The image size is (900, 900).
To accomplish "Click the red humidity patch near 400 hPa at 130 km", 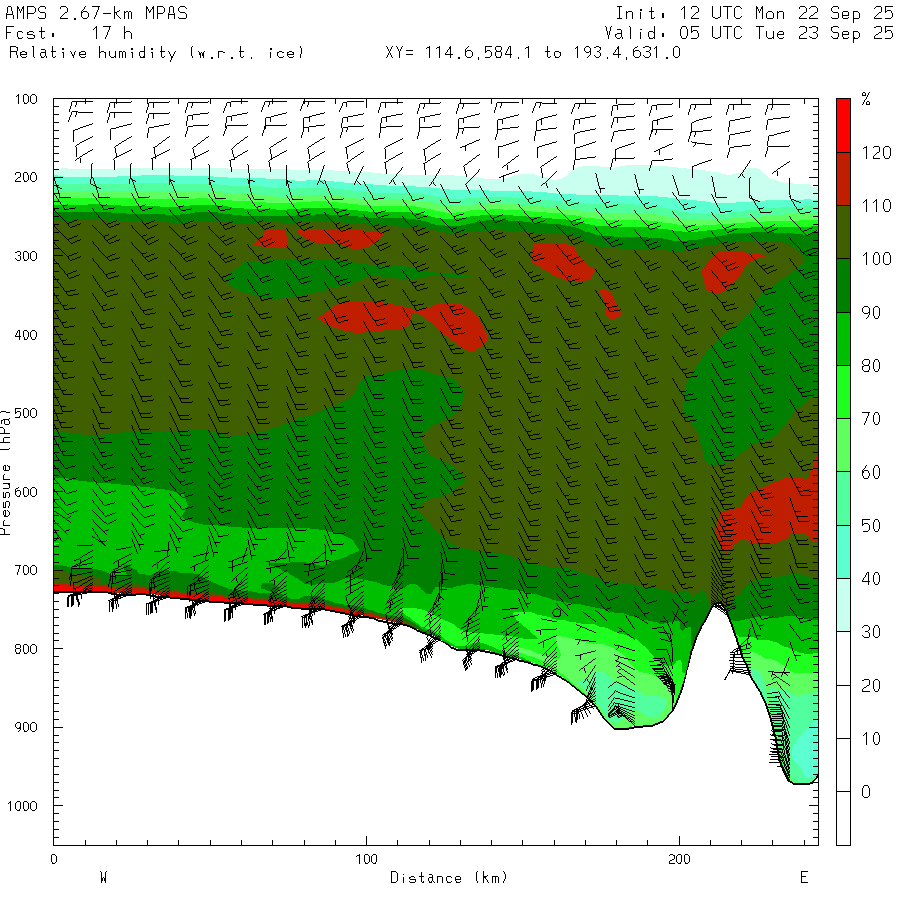I will (x=459, y=325).
